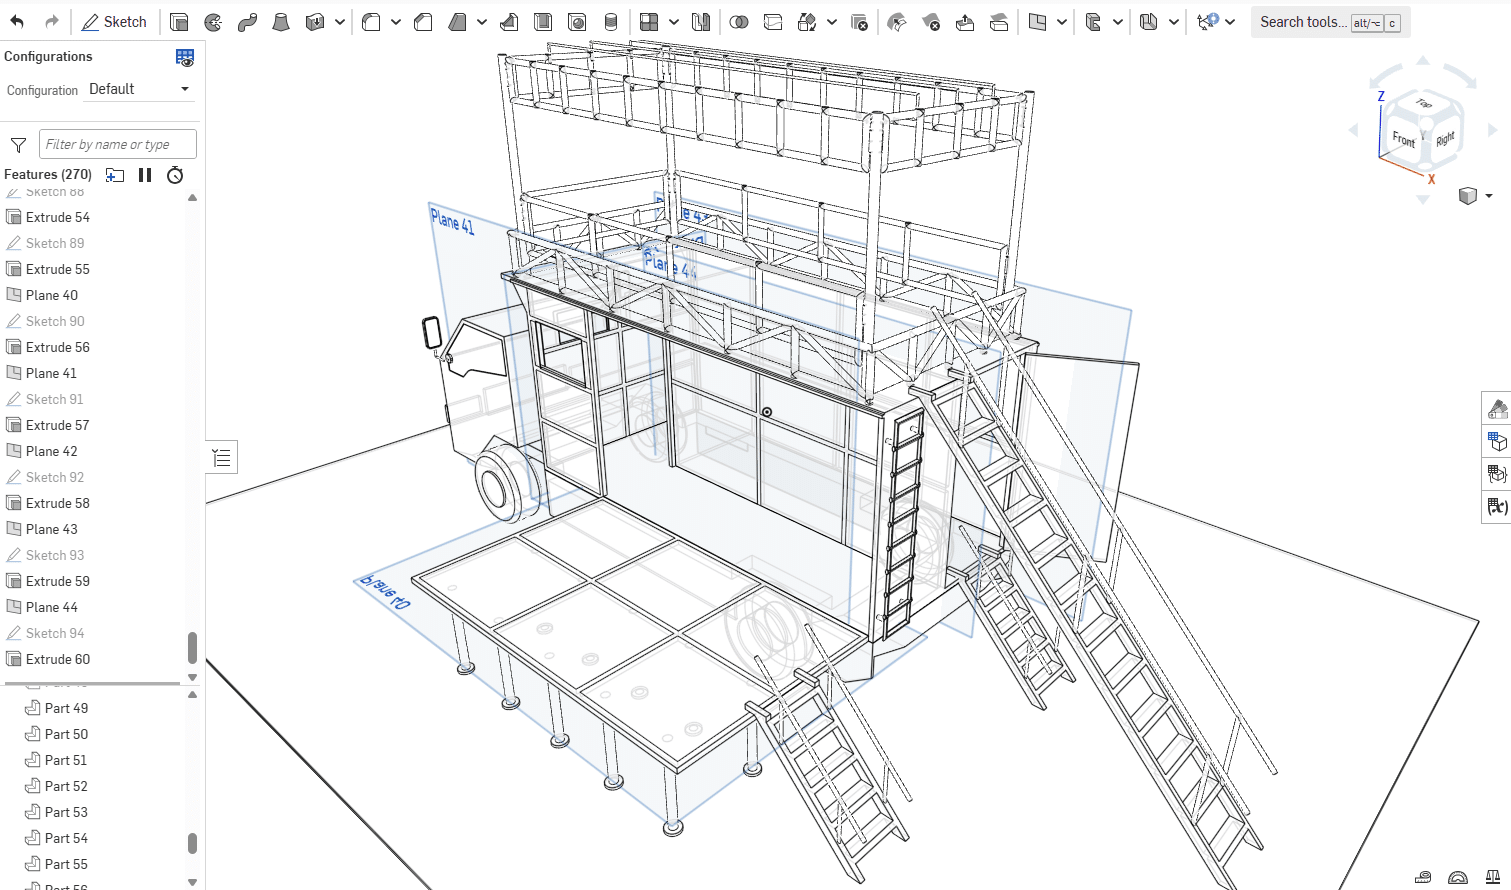The image size is (1511, 890).
Task: Click the Undo arrow
Action: (x=17, y=22)
